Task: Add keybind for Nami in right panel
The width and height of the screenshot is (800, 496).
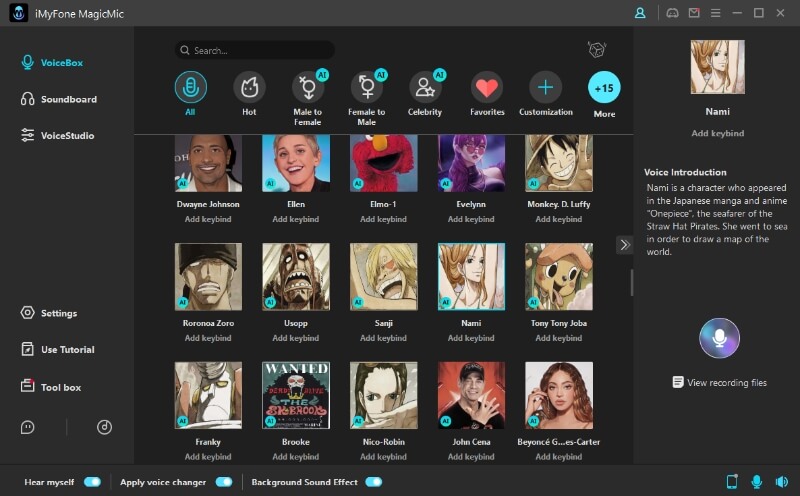Action: [717, 133]
